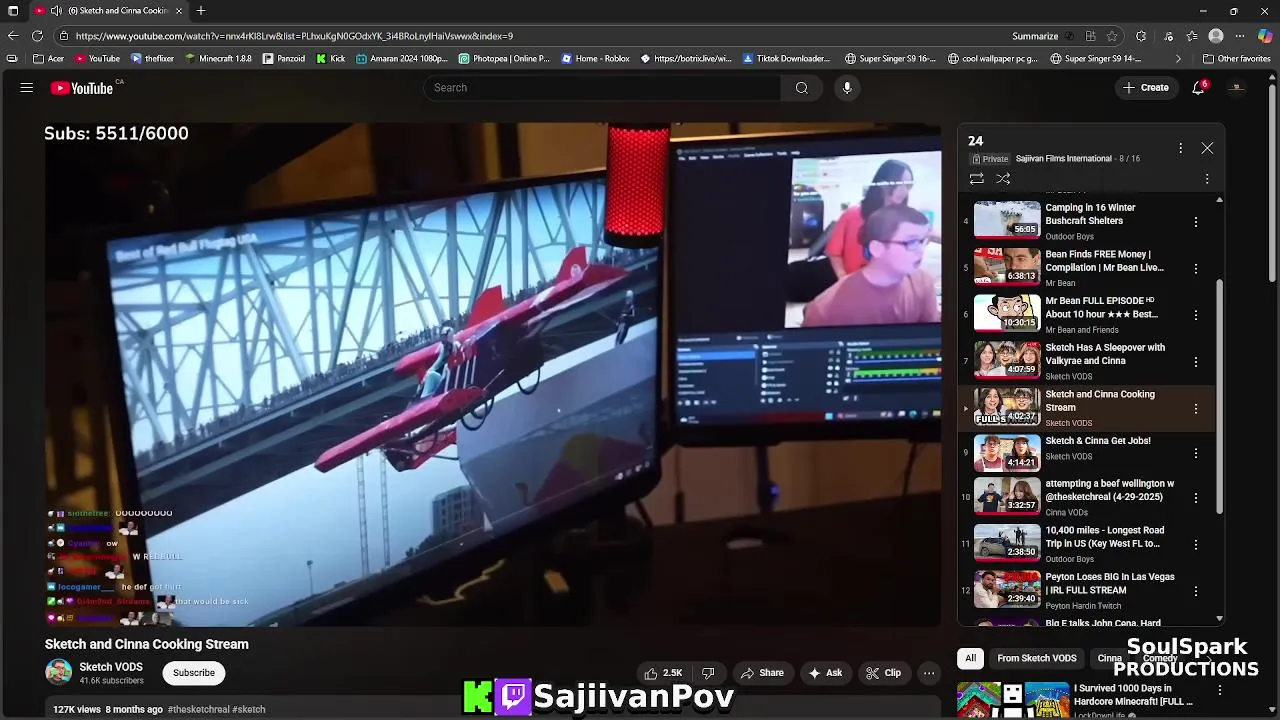The width and height of the screenshot is (1280, 720).
Task: Mute the tab via speaker icon
Action: coord(58,11)
